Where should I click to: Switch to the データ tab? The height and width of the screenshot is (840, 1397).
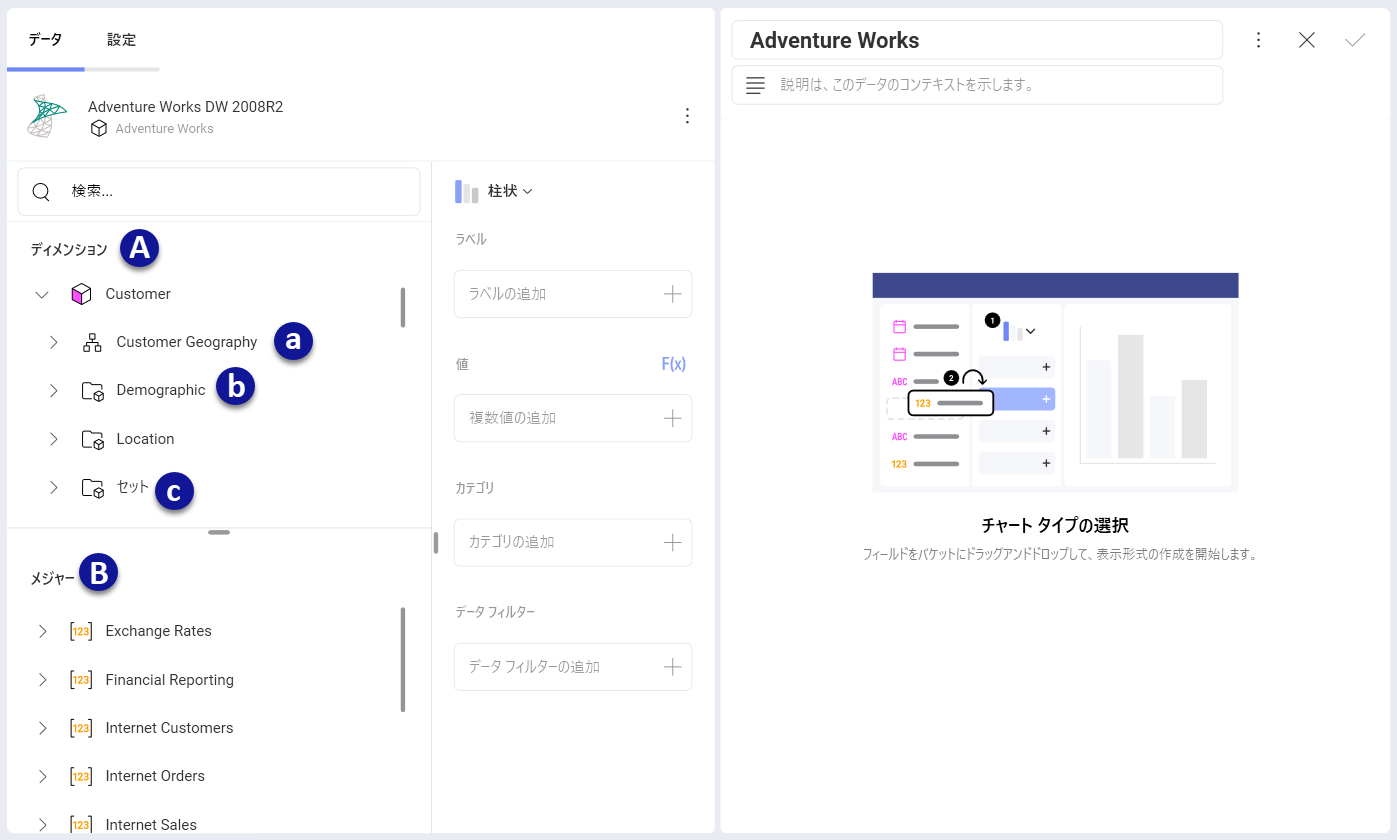[x=45, y=40]
